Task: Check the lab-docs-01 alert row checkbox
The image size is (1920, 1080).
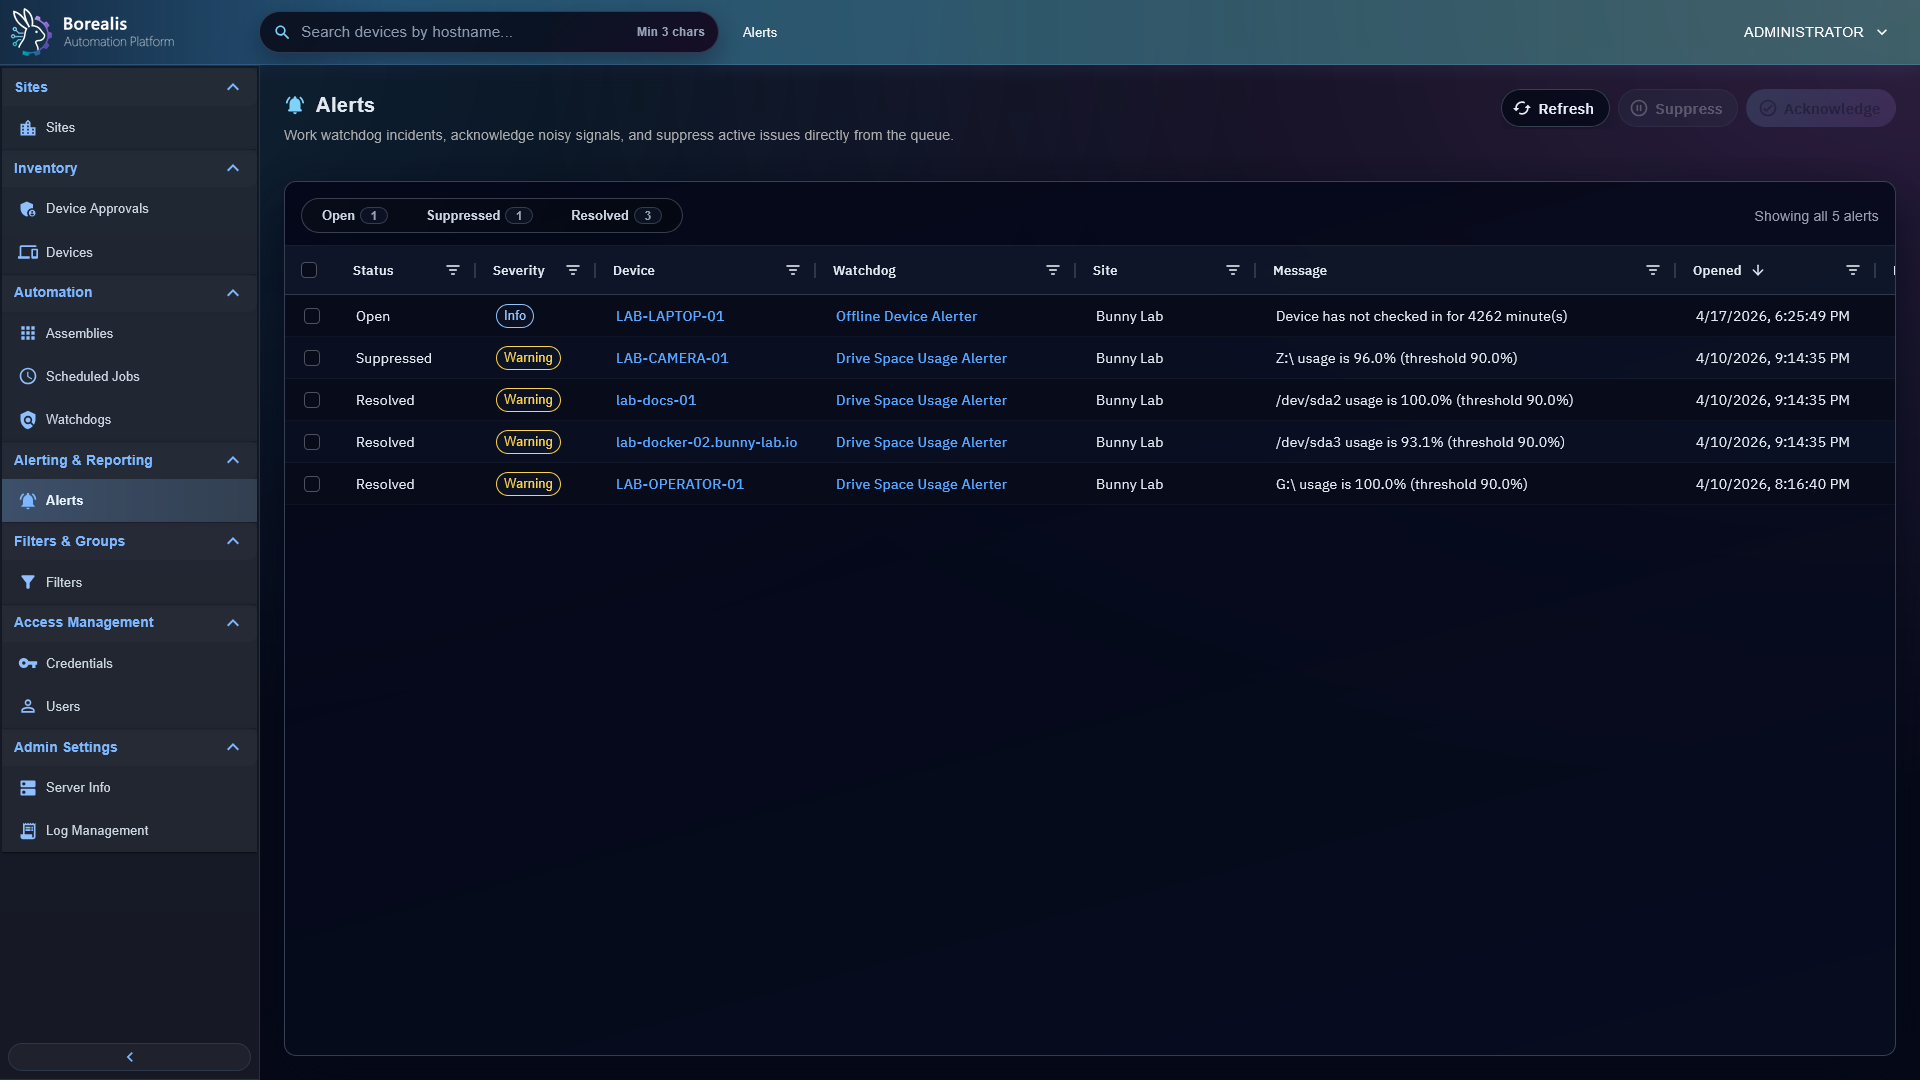Action: point(312,400)
